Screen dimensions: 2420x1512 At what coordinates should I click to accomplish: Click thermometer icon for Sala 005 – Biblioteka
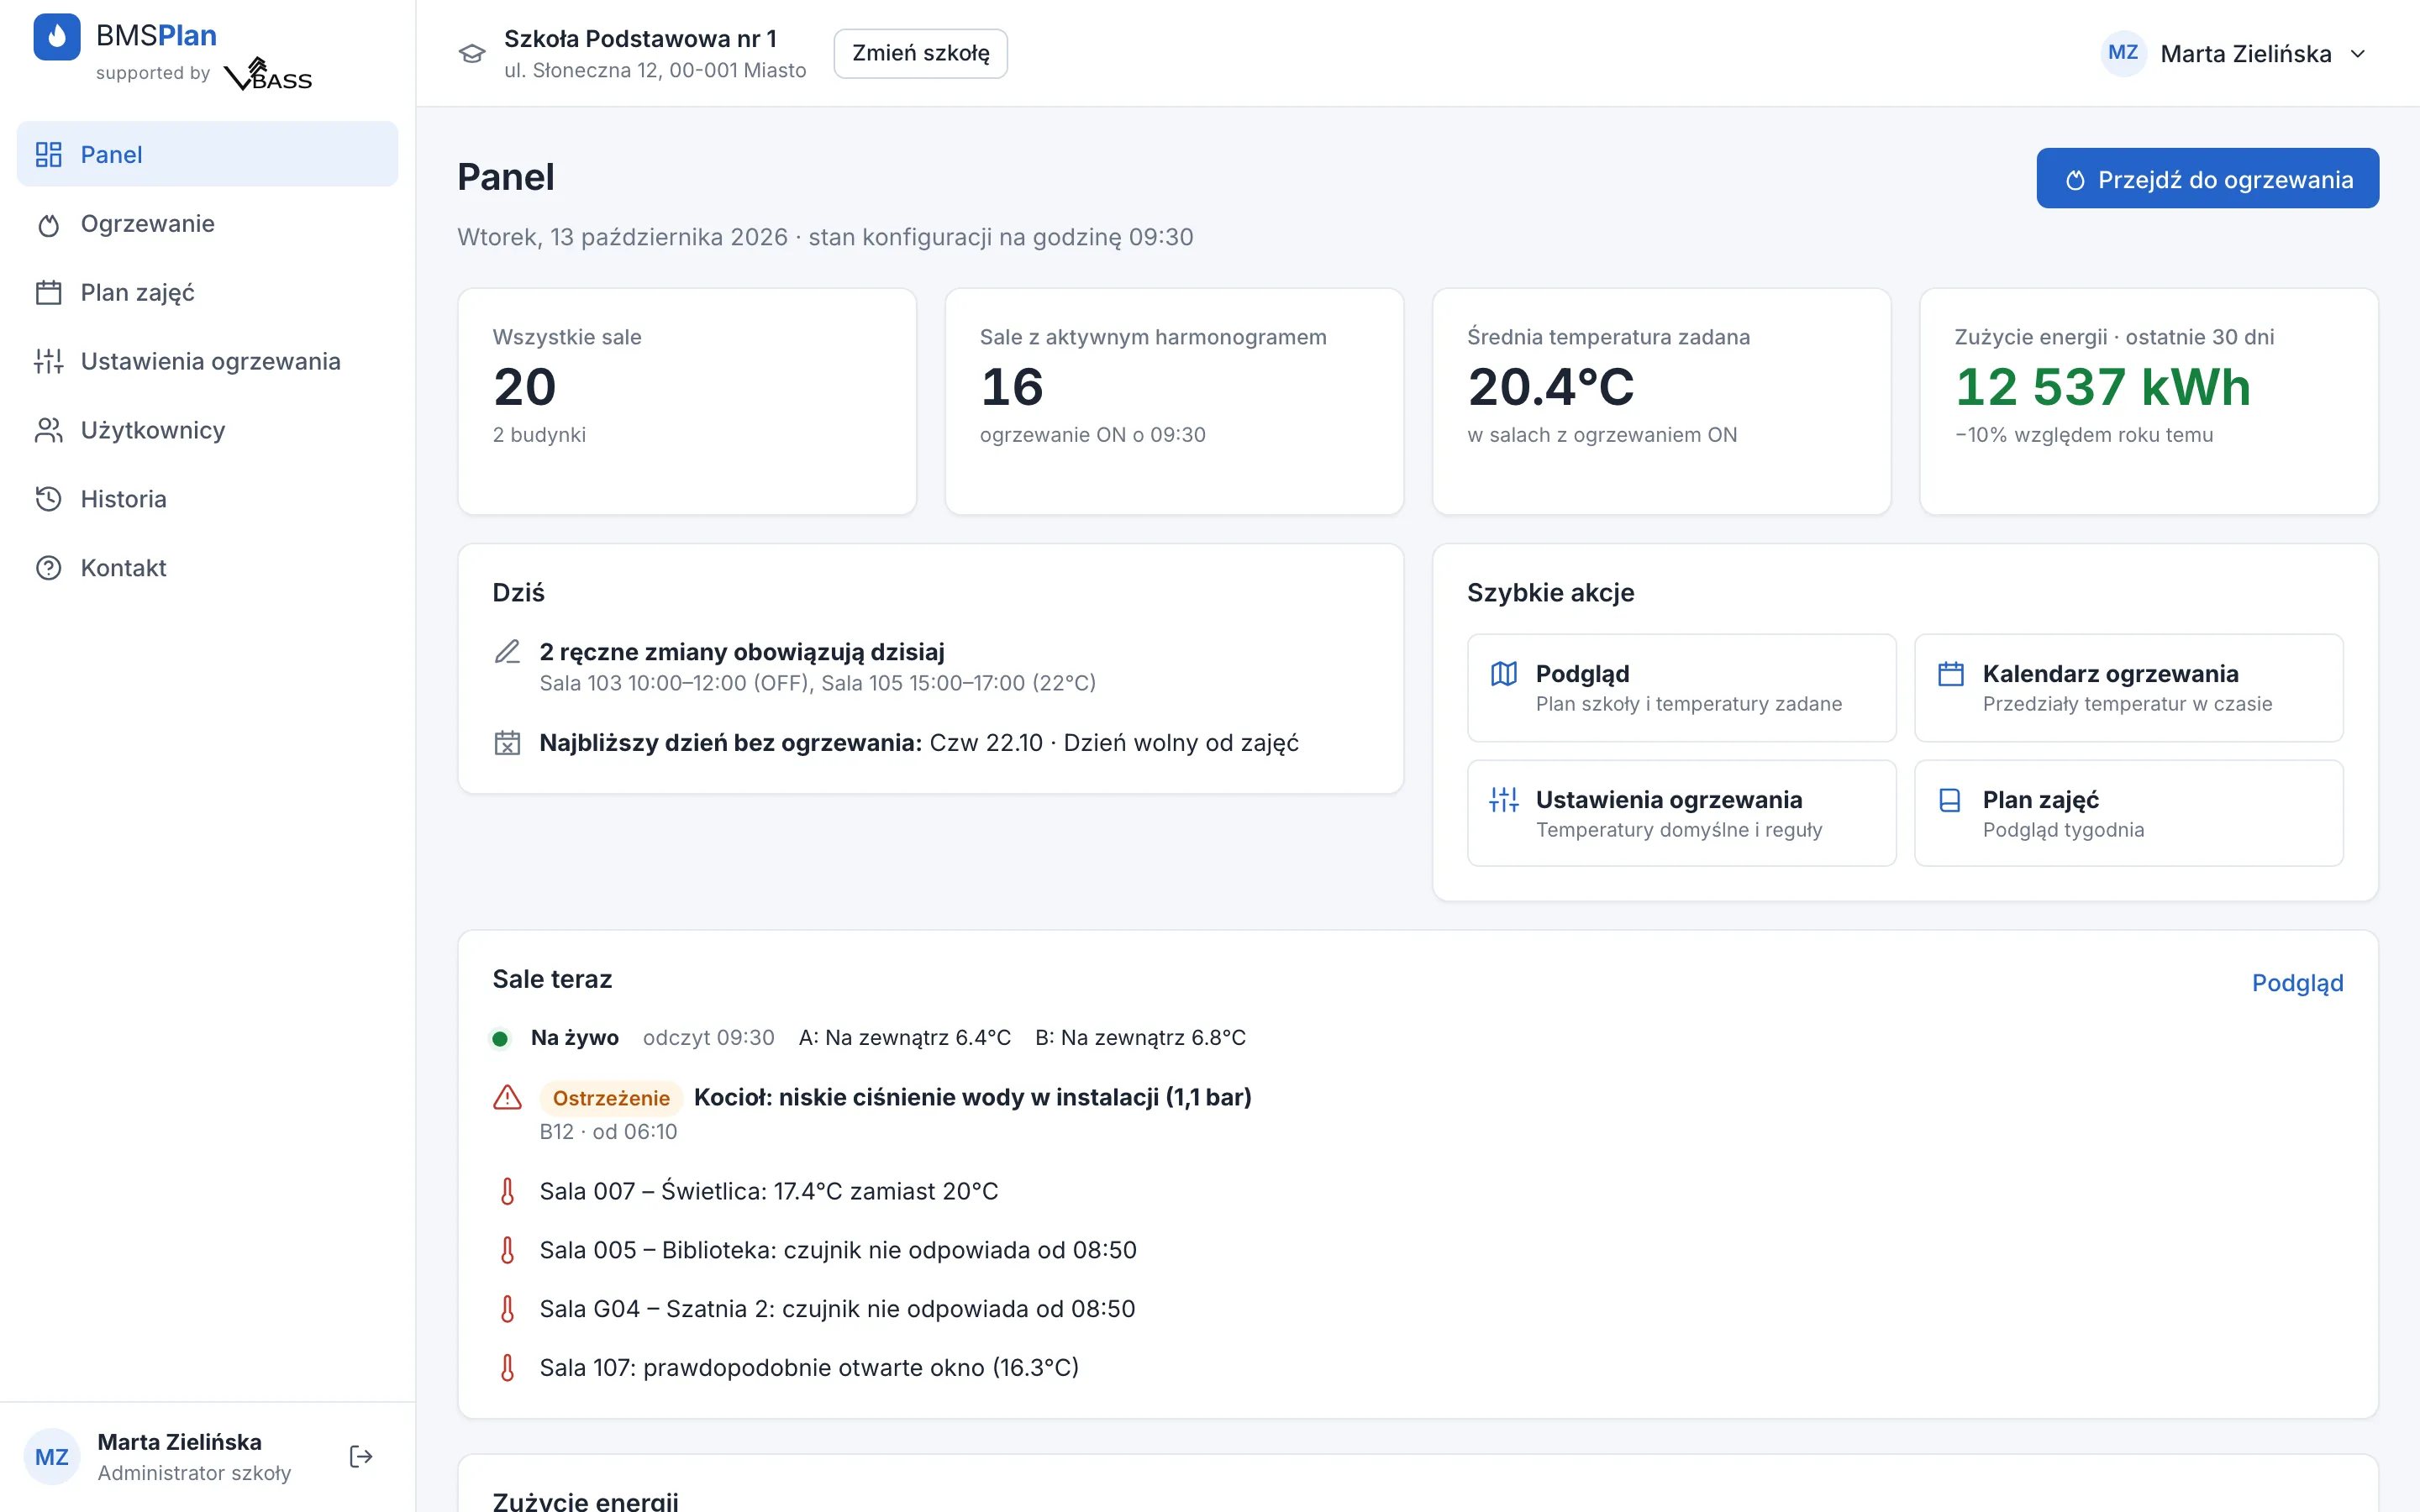pos(508,1250)
